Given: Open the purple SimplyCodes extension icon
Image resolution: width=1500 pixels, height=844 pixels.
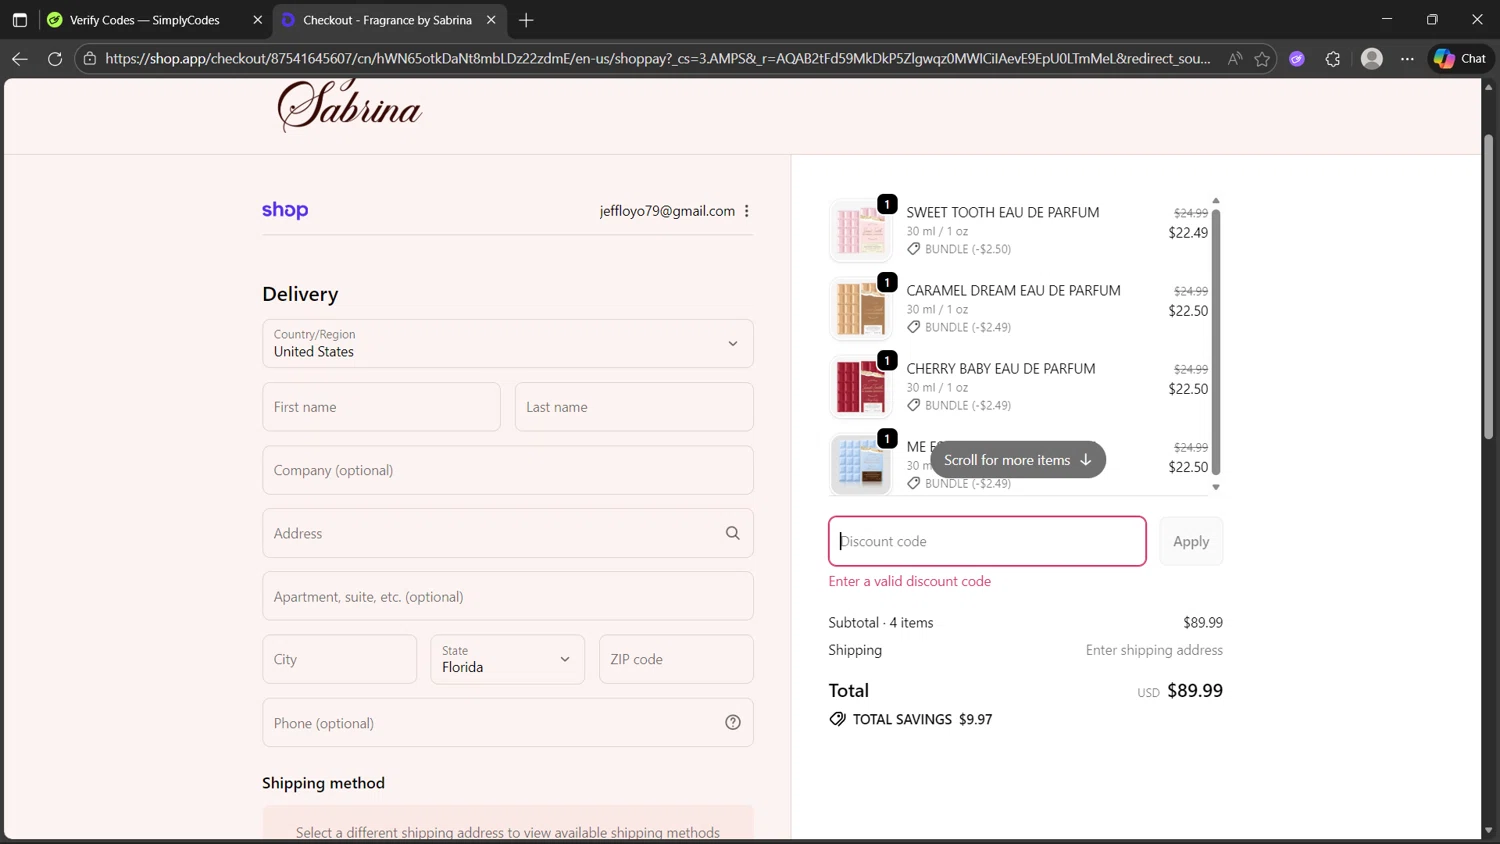Looking at the screenshot, I should click(x=1297, y=59).
